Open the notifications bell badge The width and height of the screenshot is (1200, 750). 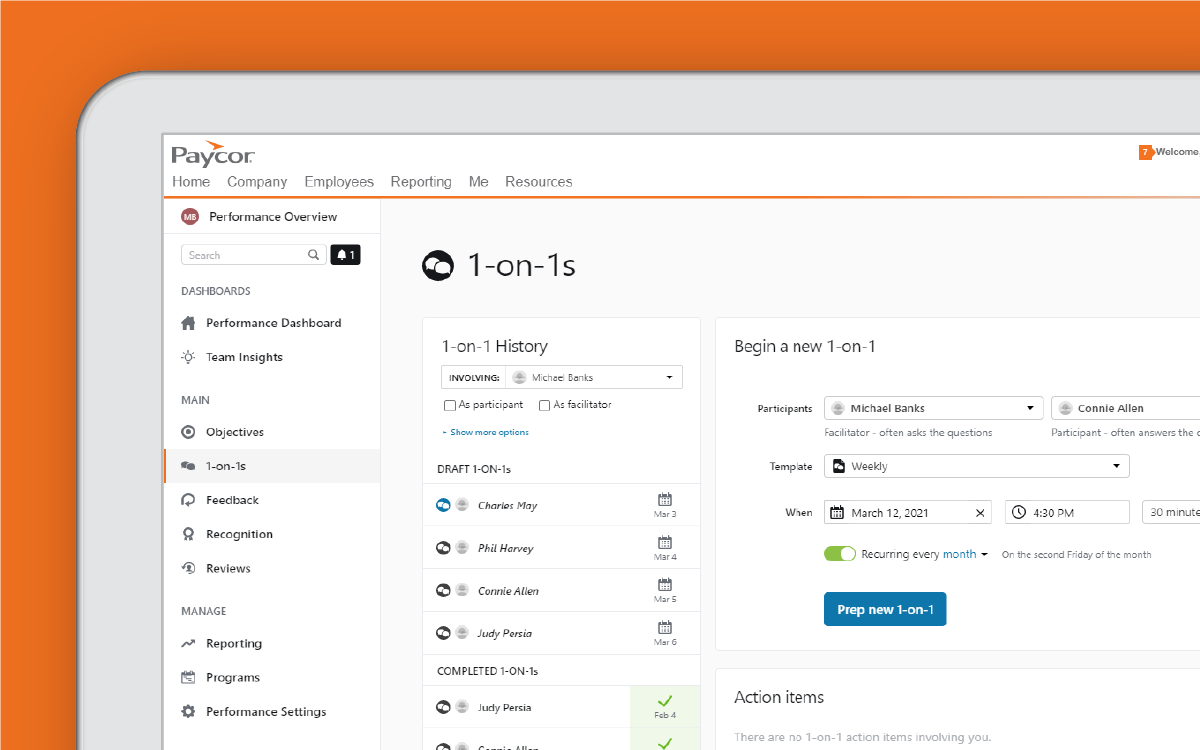coord(345,255)
